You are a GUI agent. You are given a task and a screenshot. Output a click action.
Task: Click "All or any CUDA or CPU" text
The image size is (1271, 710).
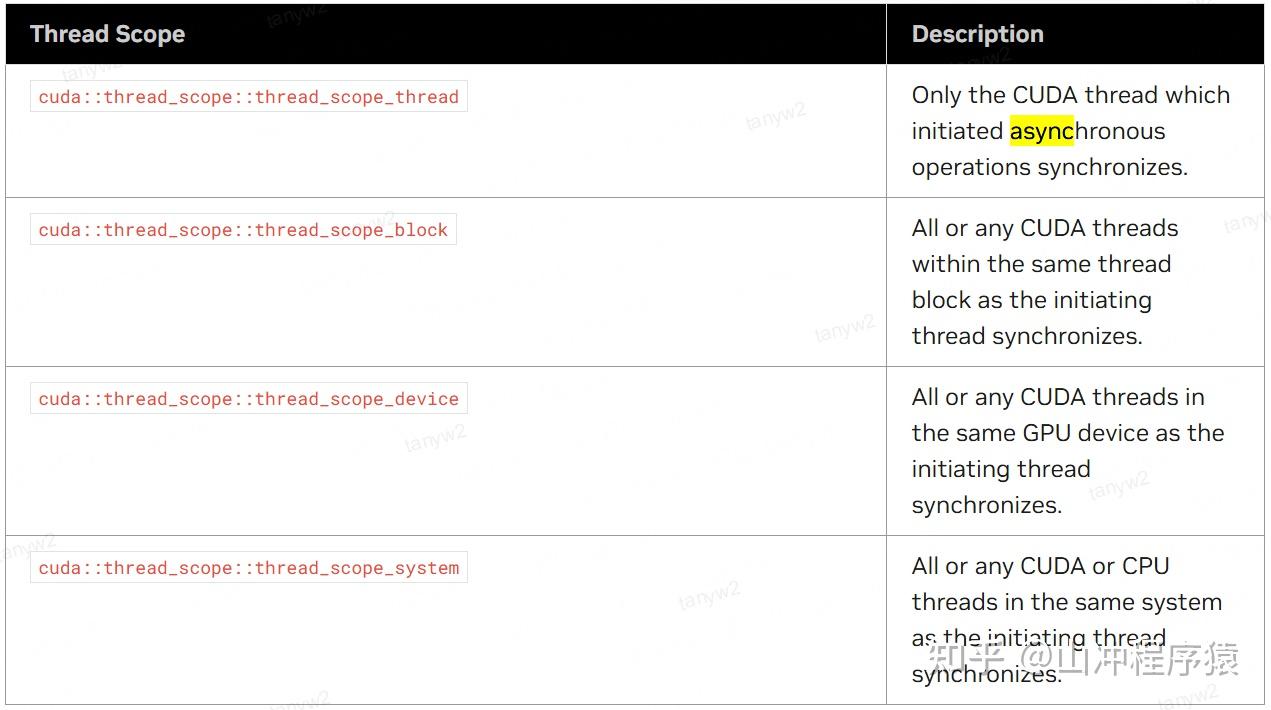click(1040, 566)
